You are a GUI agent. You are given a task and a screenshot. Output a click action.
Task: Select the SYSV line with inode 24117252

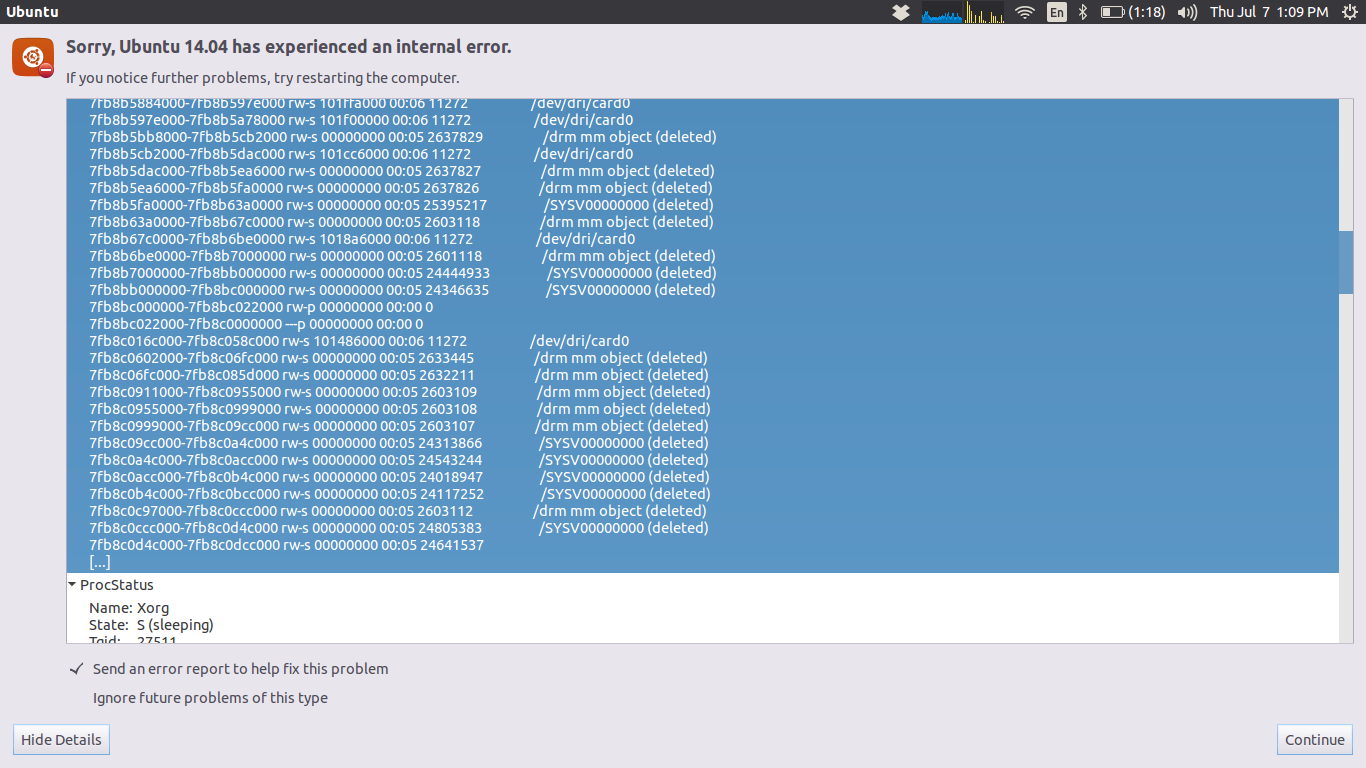tap(400, 494)
